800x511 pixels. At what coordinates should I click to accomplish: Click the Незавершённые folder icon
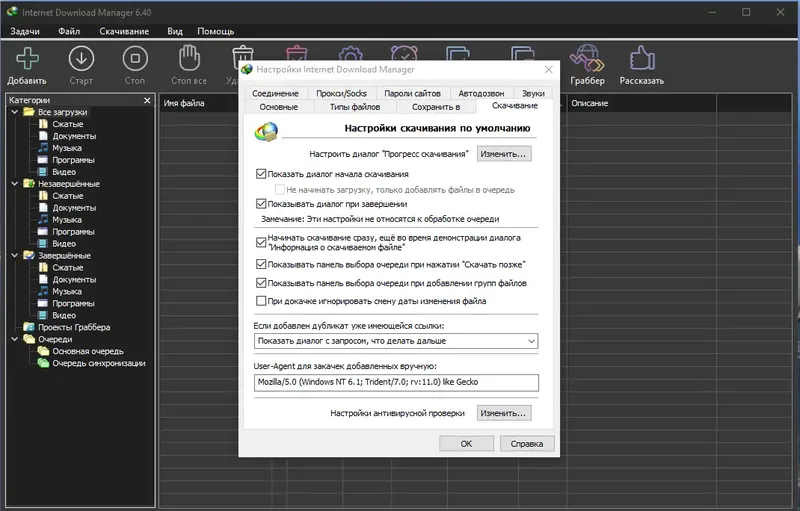[x=29, y=184]
